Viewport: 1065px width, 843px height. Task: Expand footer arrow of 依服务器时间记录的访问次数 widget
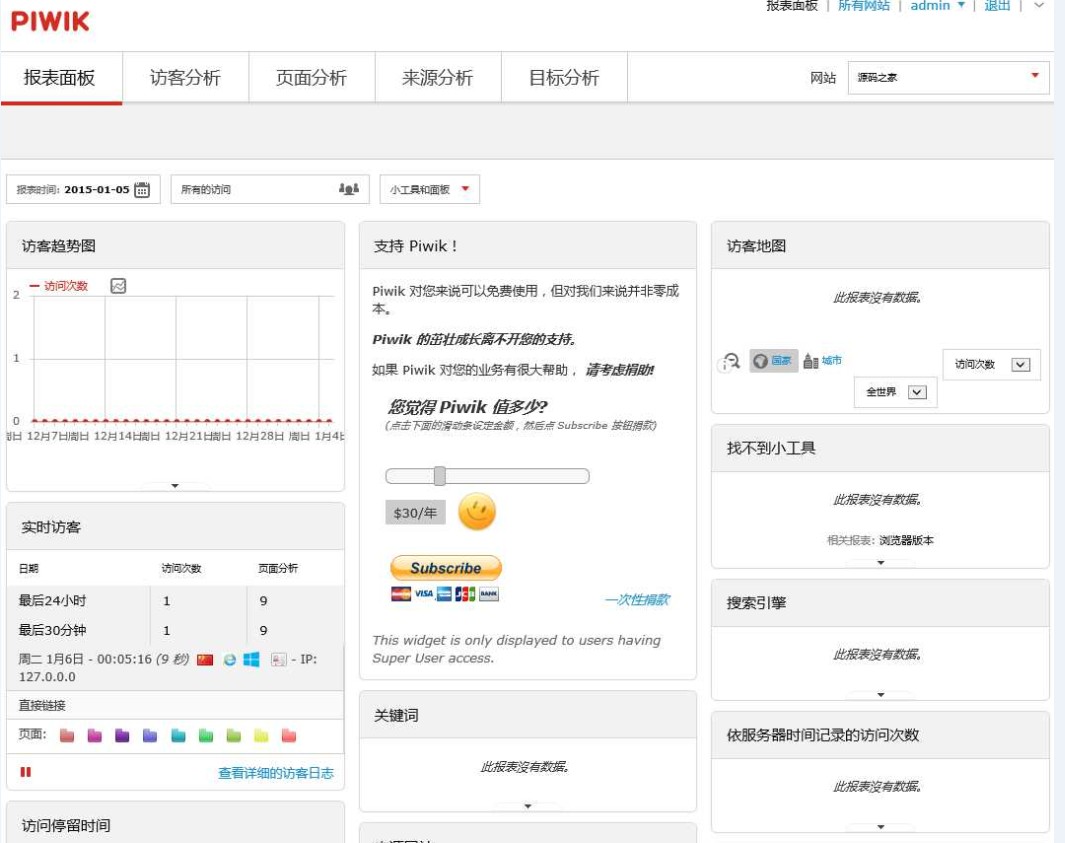coord(881,827)
